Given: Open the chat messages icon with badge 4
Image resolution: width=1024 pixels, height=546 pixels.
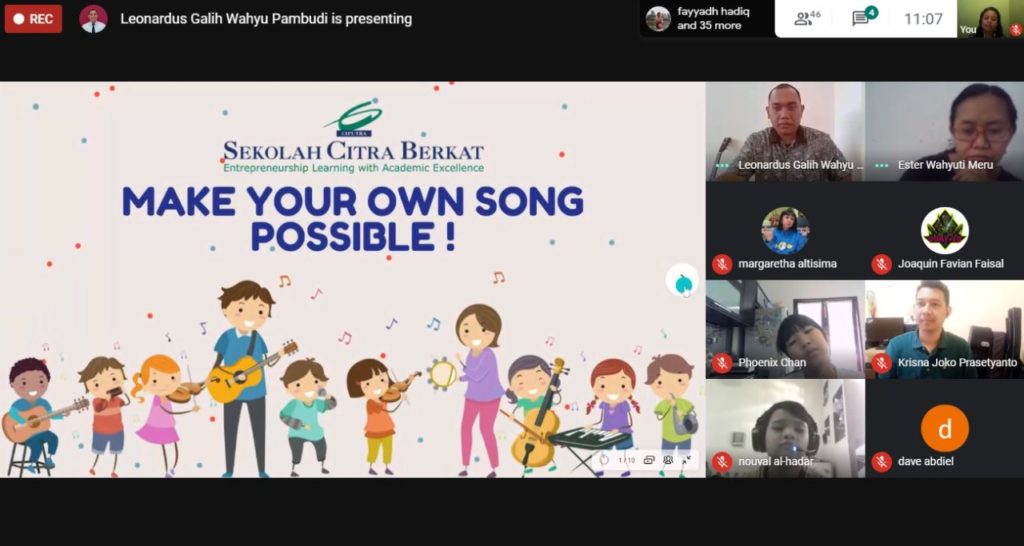Looking at the screenshot, I should (864, 18).
